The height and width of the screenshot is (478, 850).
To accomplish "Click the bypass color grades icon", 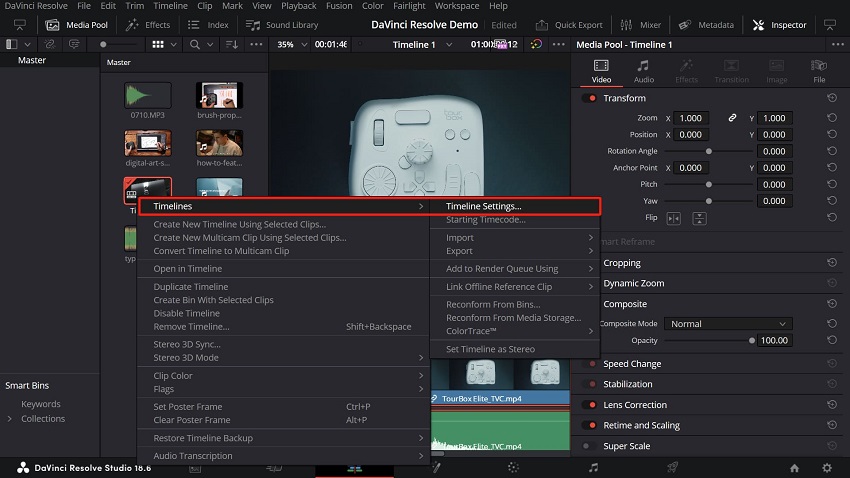I will [x=536, y=44].
